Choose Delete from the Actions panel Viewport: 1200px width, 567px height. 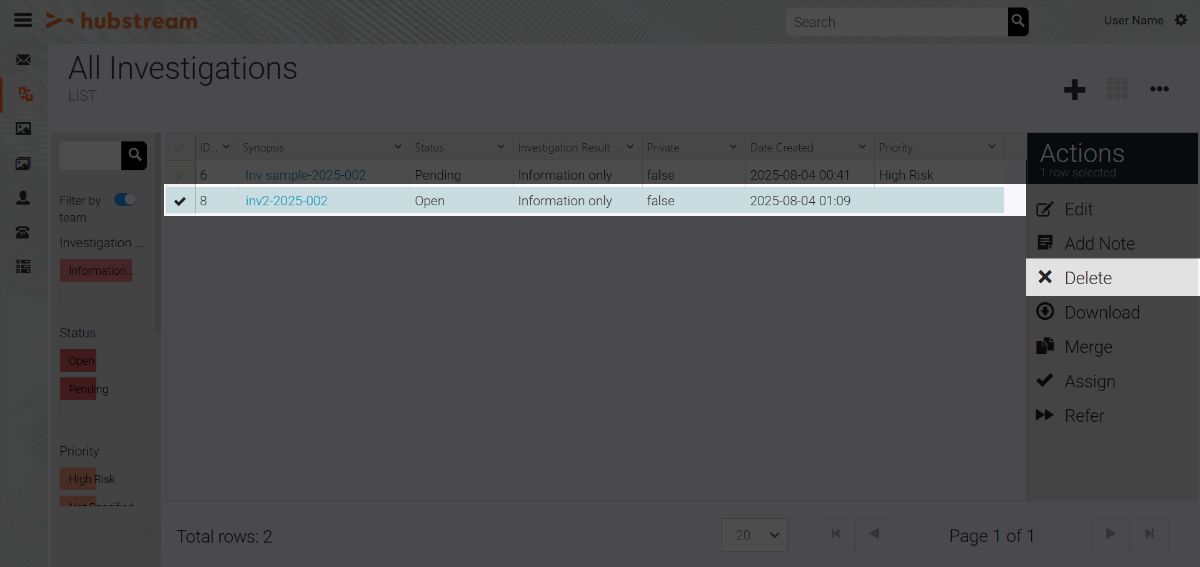pos(1087,278)
